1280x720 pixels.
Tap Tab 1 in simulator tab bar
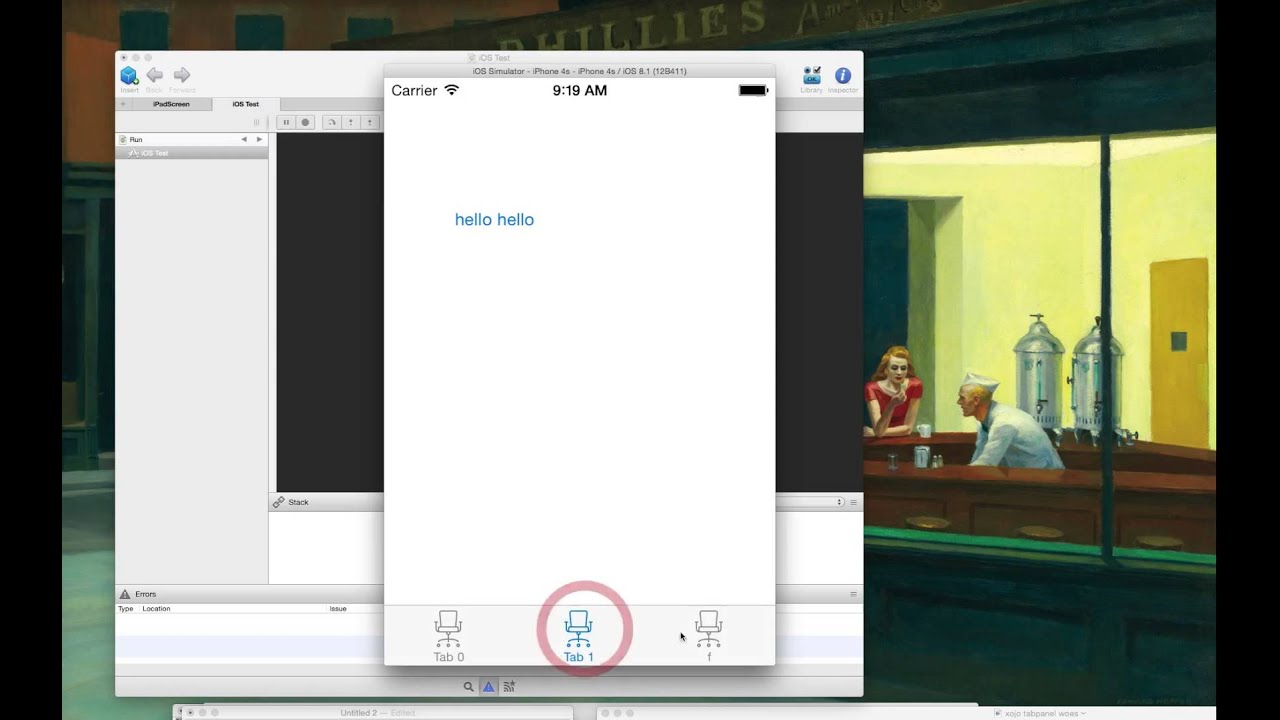pyautogui.click(x=578, y=636)
